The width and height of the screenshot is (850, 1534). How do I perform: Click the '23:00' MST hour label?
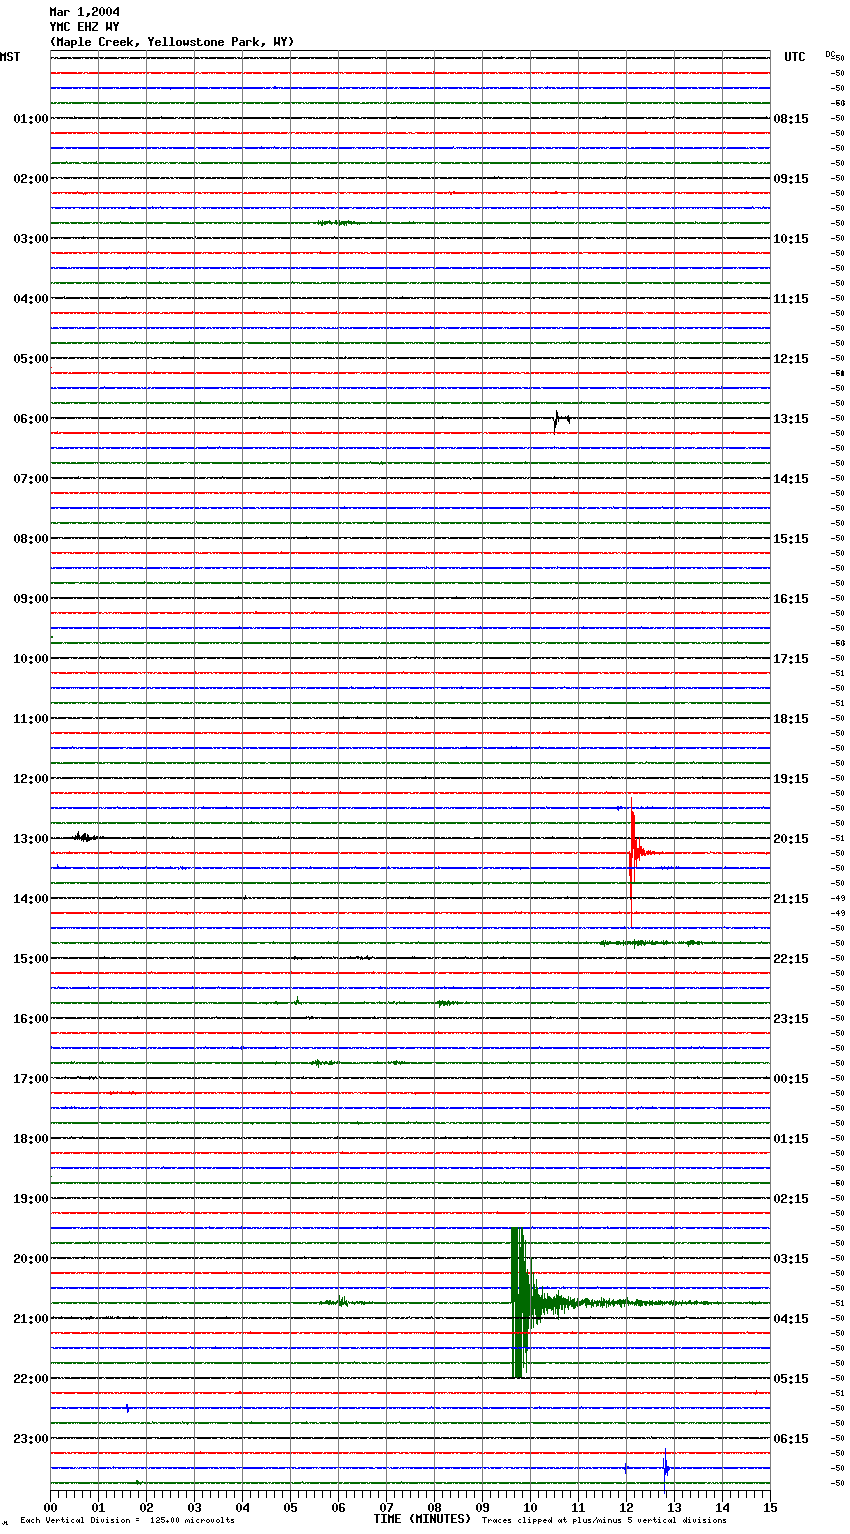[x=31, y=1439]
